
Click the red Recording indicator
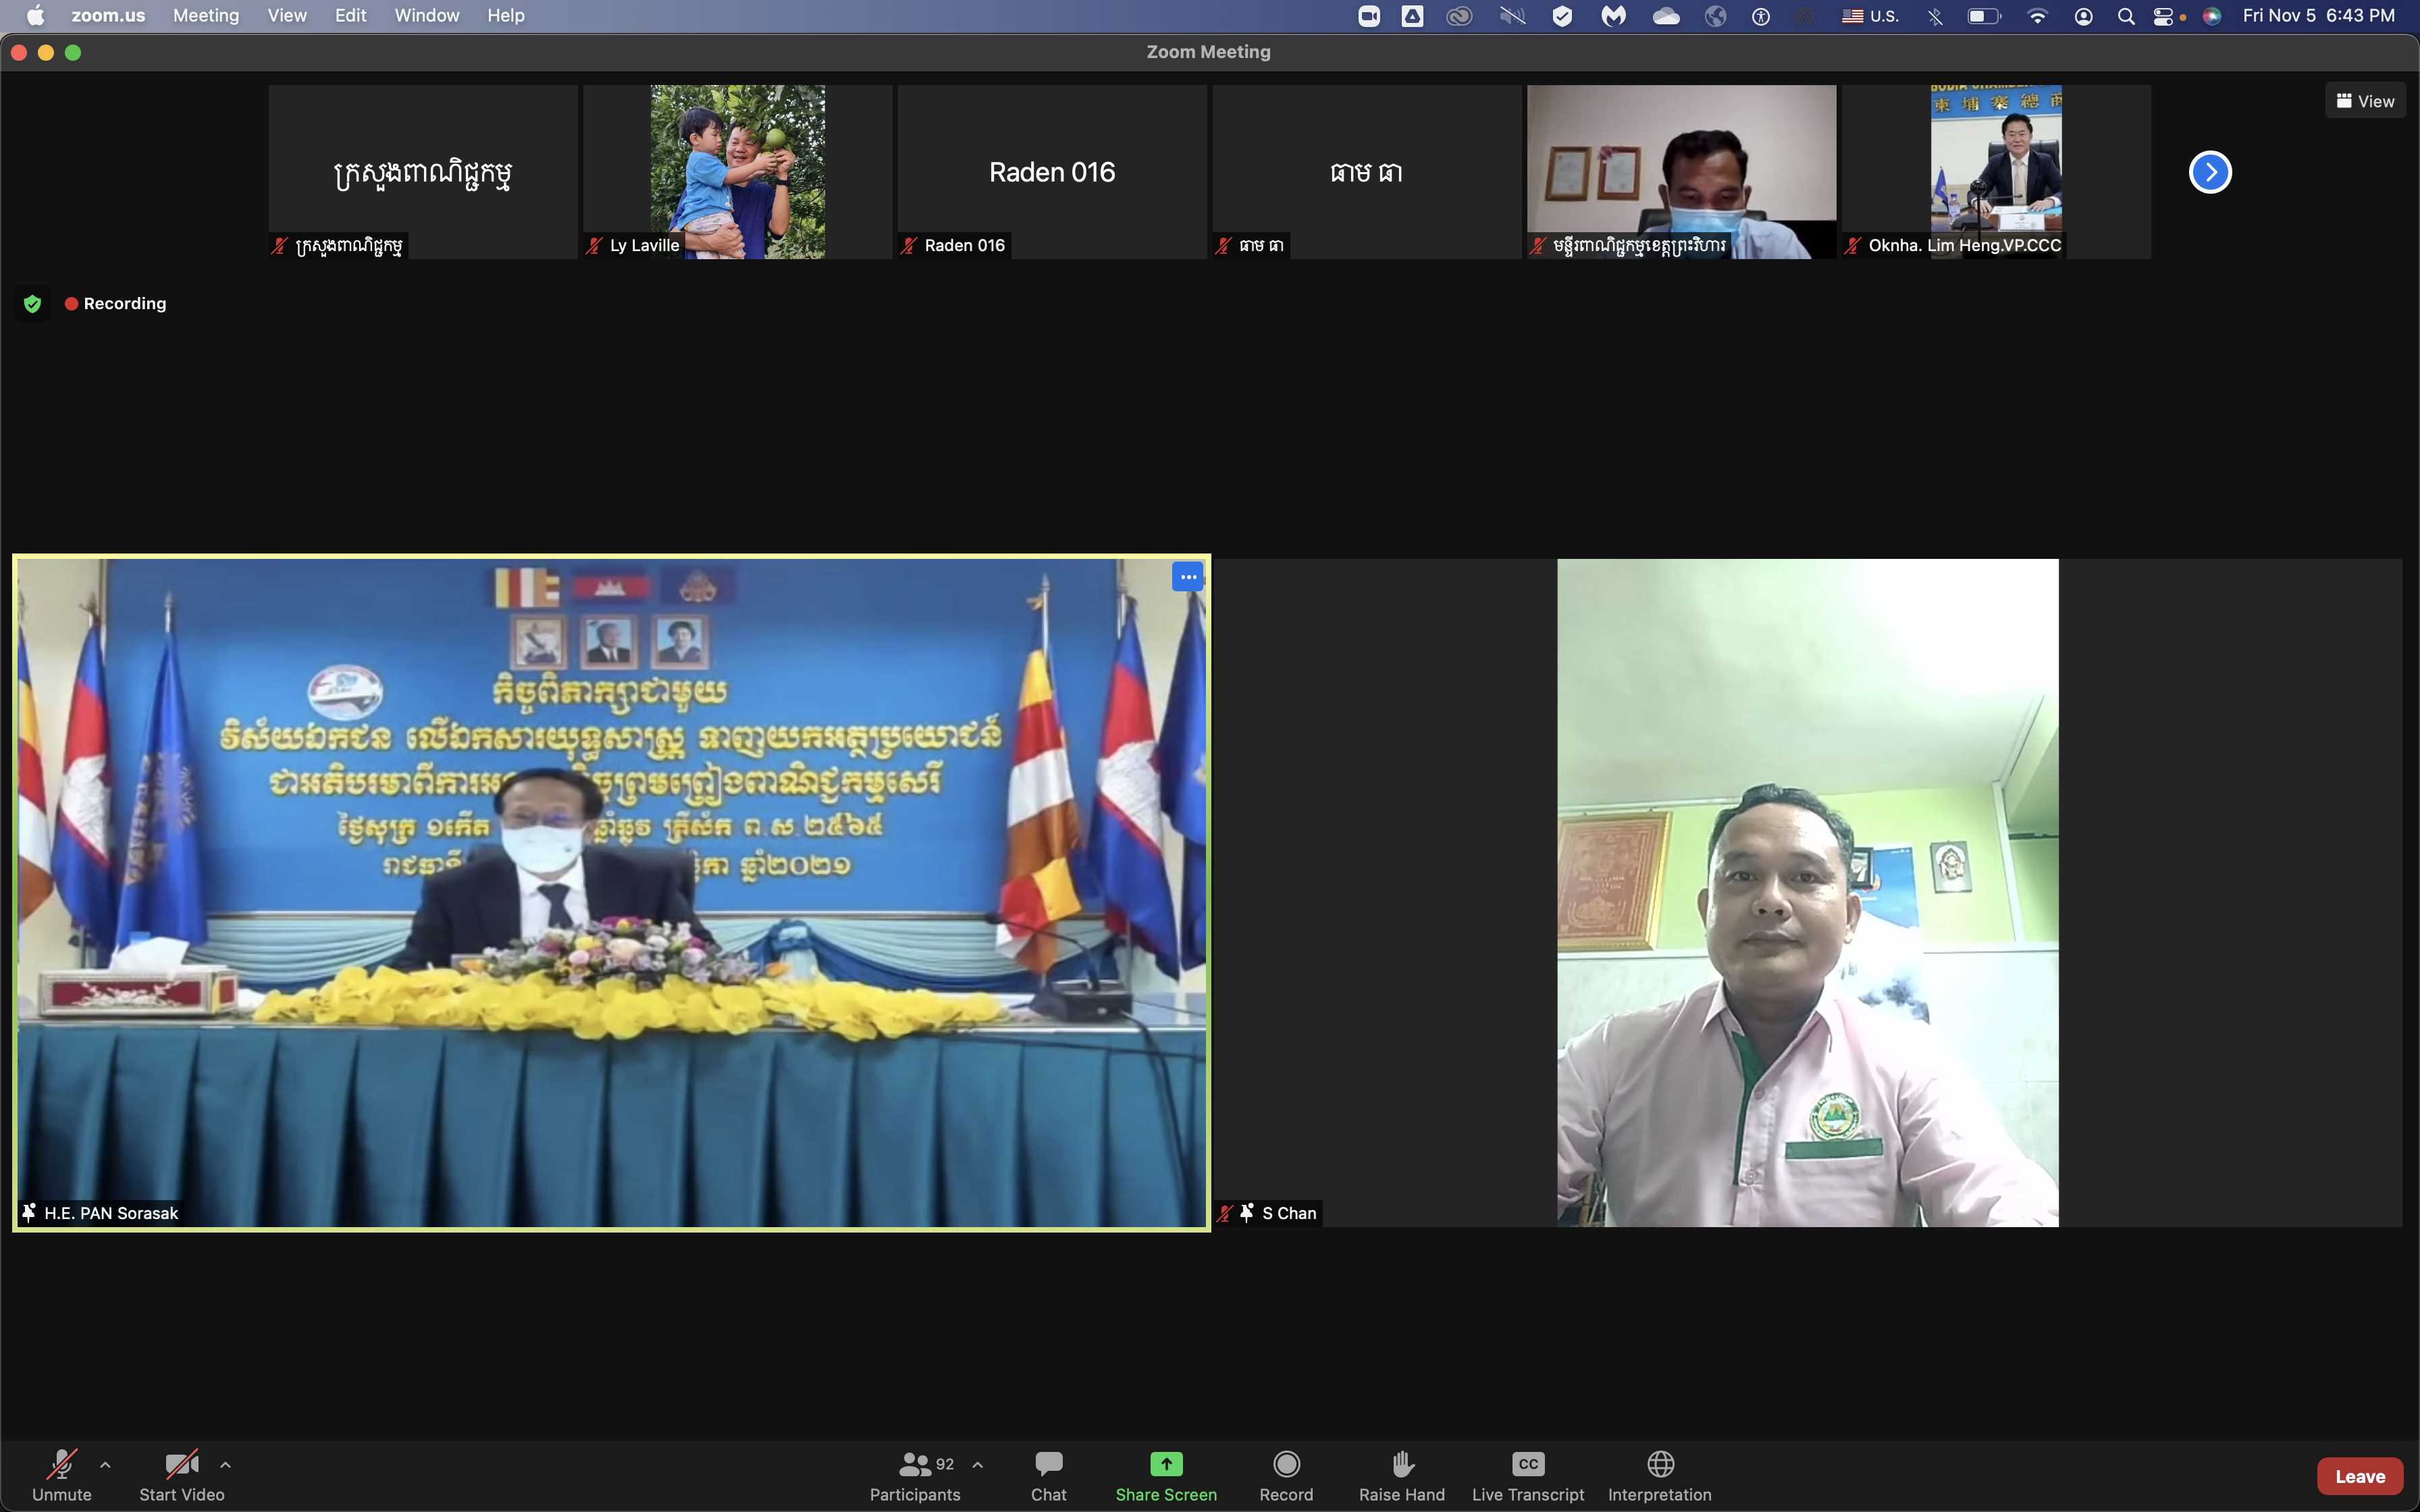[115, 303]
